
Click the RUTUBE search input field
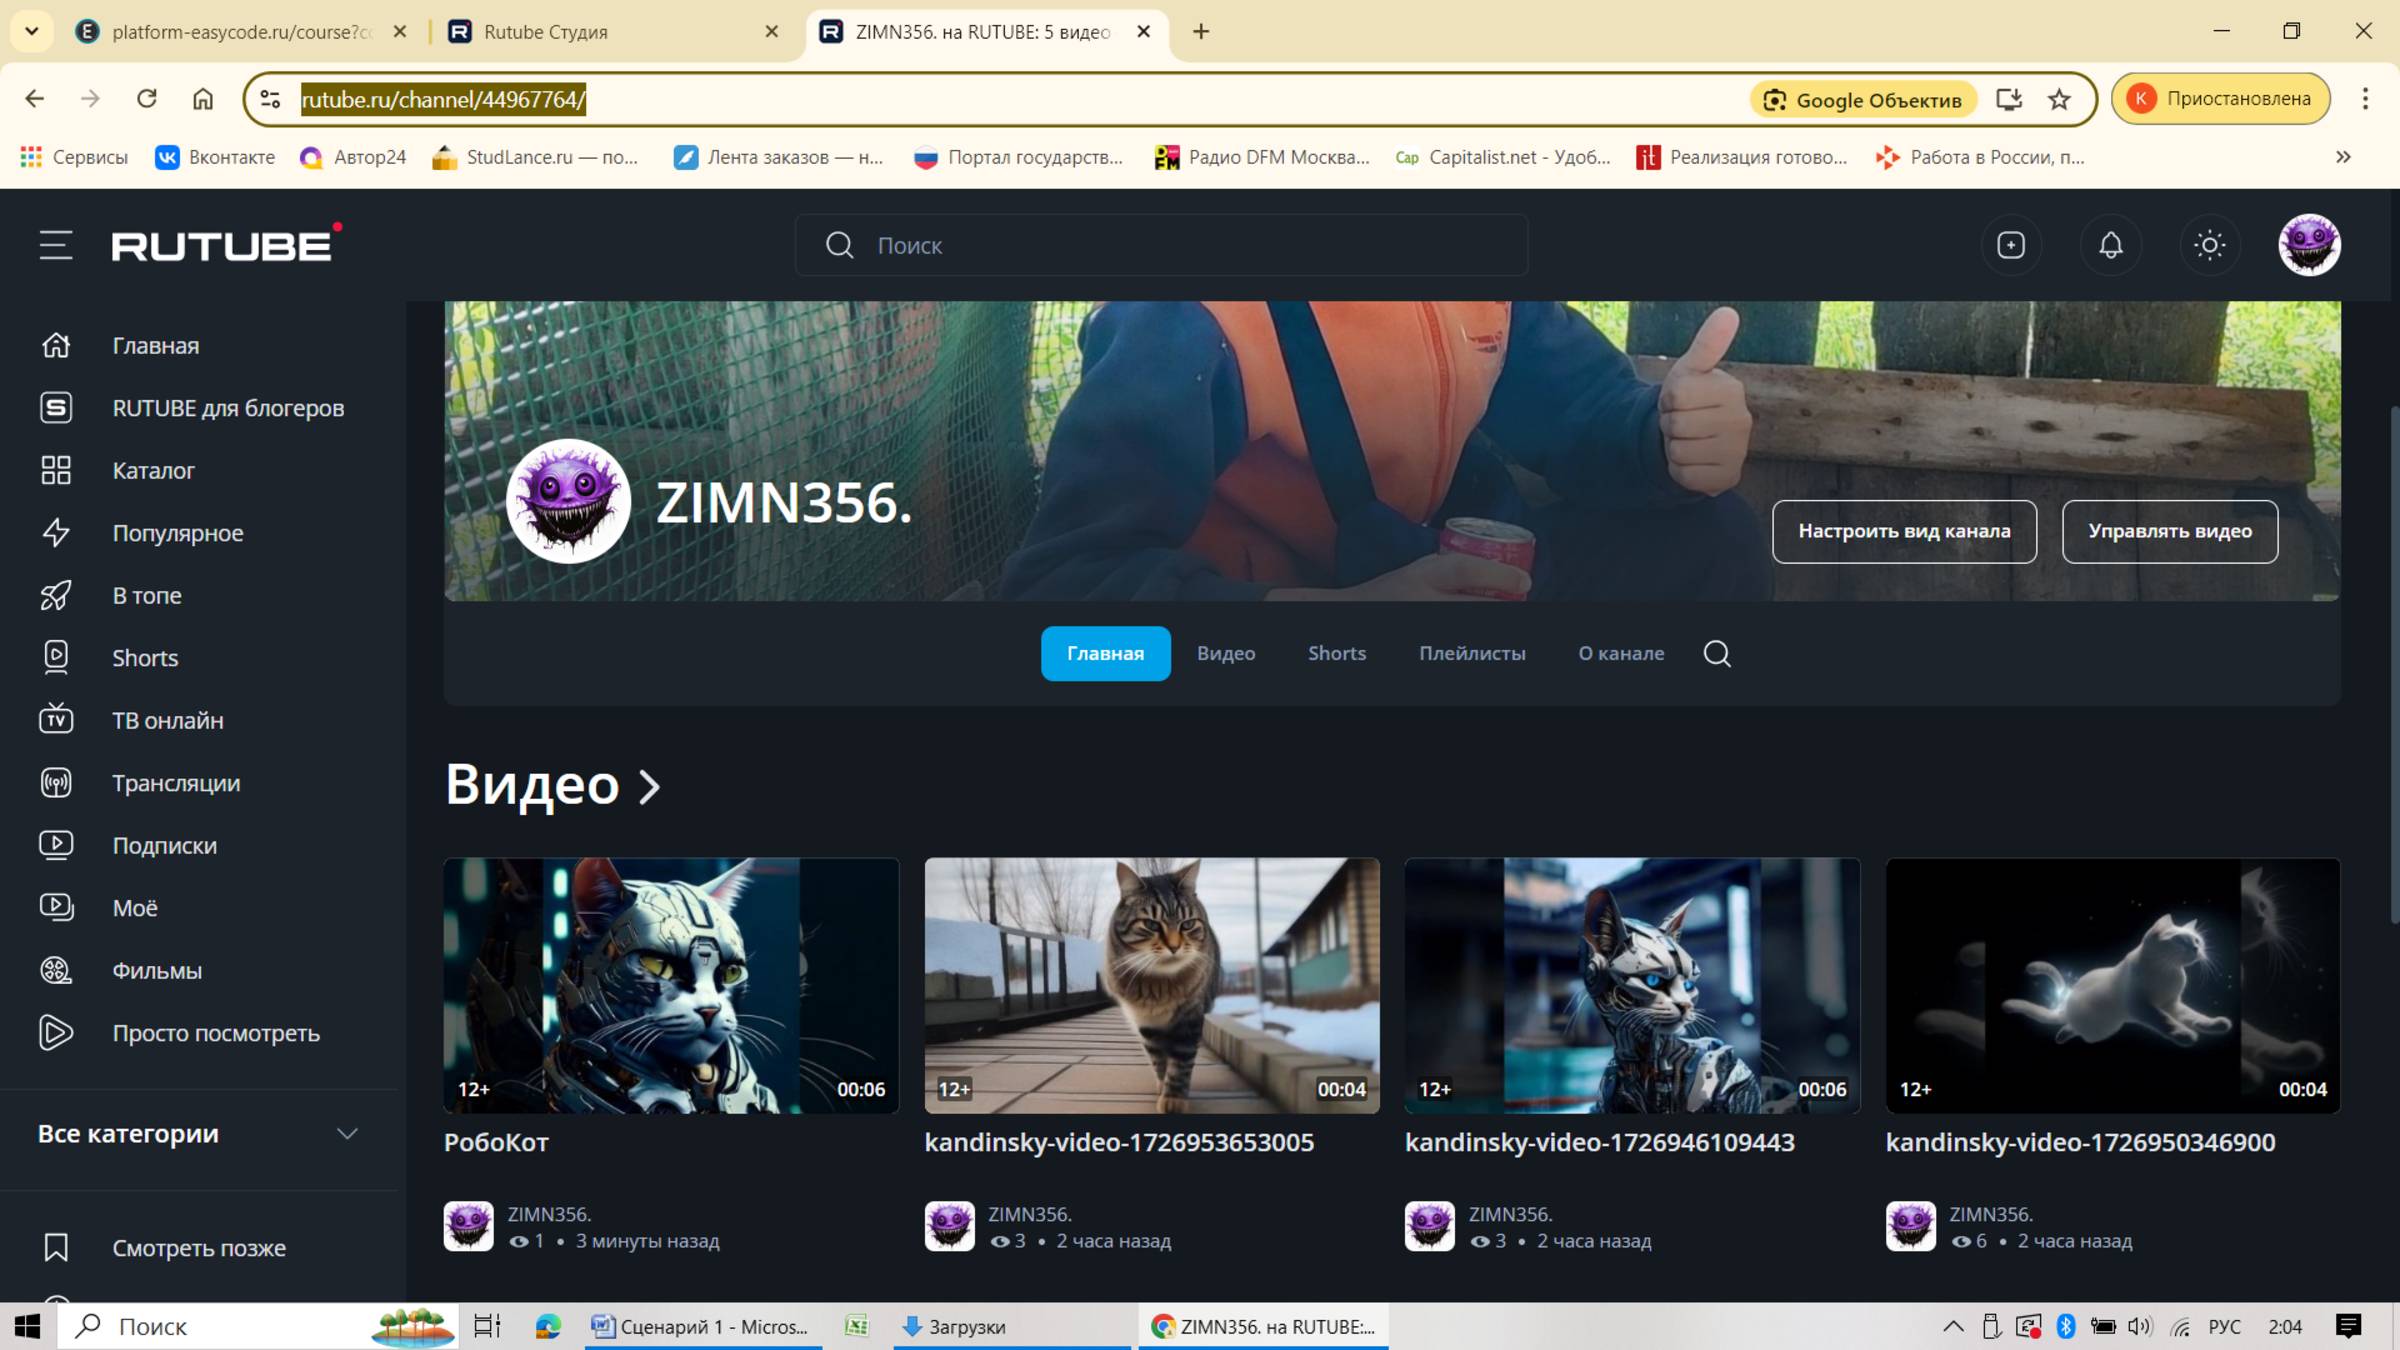tap(1180, 245)
